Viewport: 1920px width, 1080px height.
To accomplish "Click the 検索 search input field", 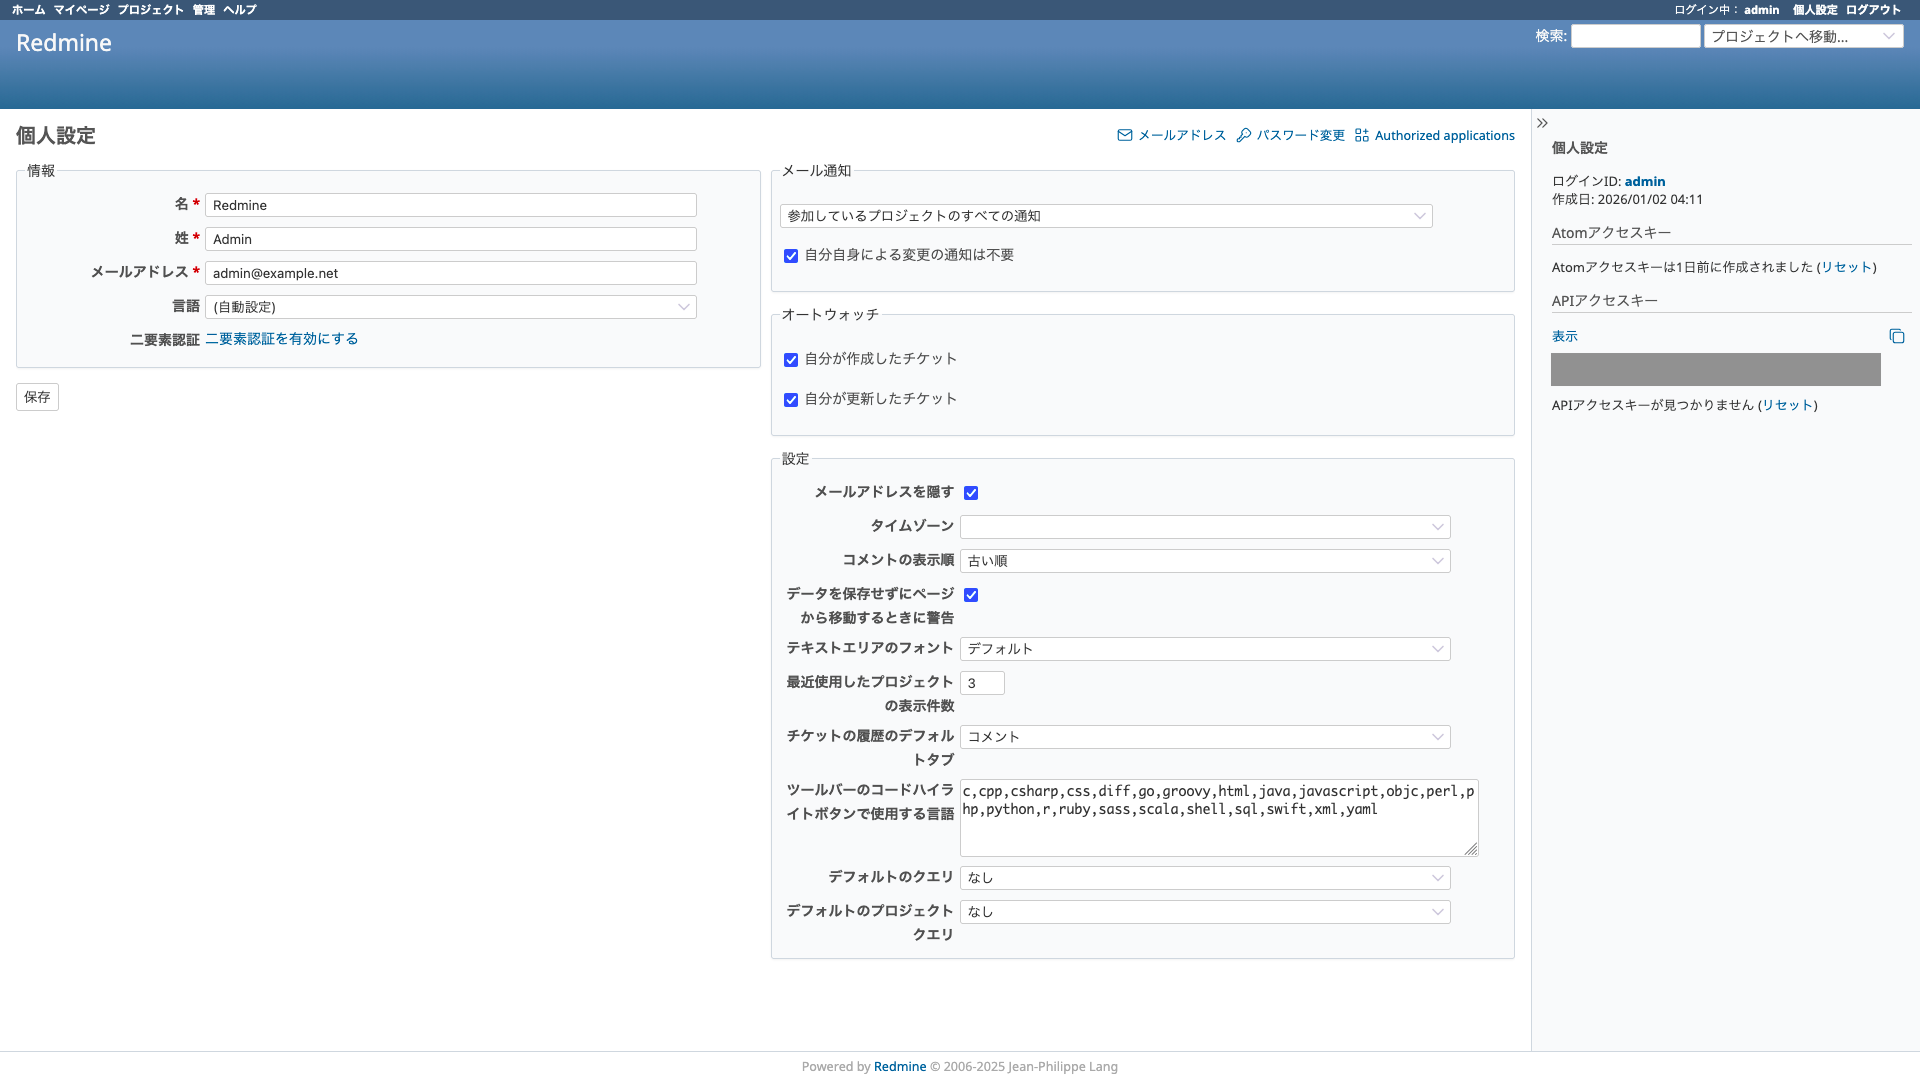I will [1635, 36].
